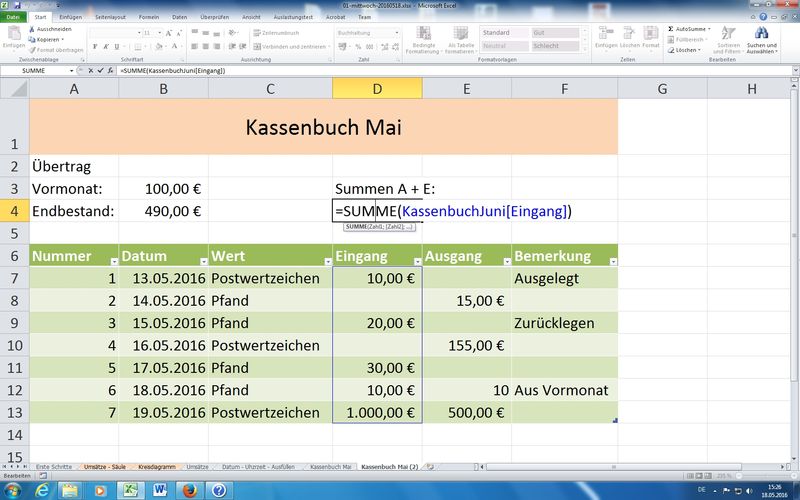
Task: Cancel the formula entry with the X icon
Action: (91, 71)
